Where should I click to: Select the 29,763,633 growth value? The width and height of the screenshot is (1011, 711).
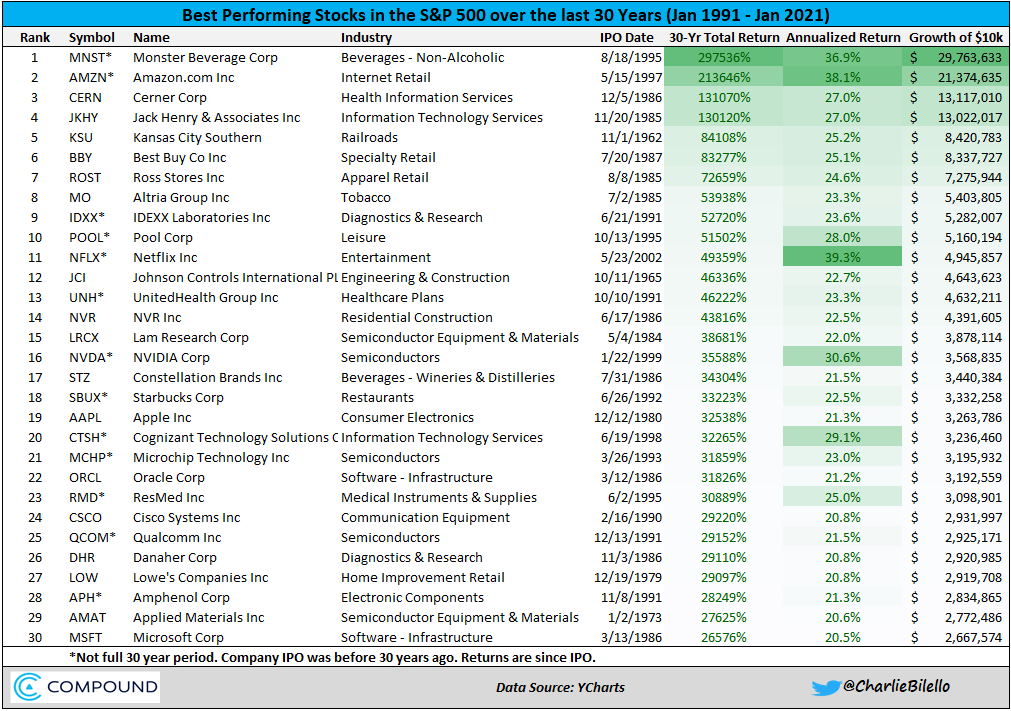[970, 57]
